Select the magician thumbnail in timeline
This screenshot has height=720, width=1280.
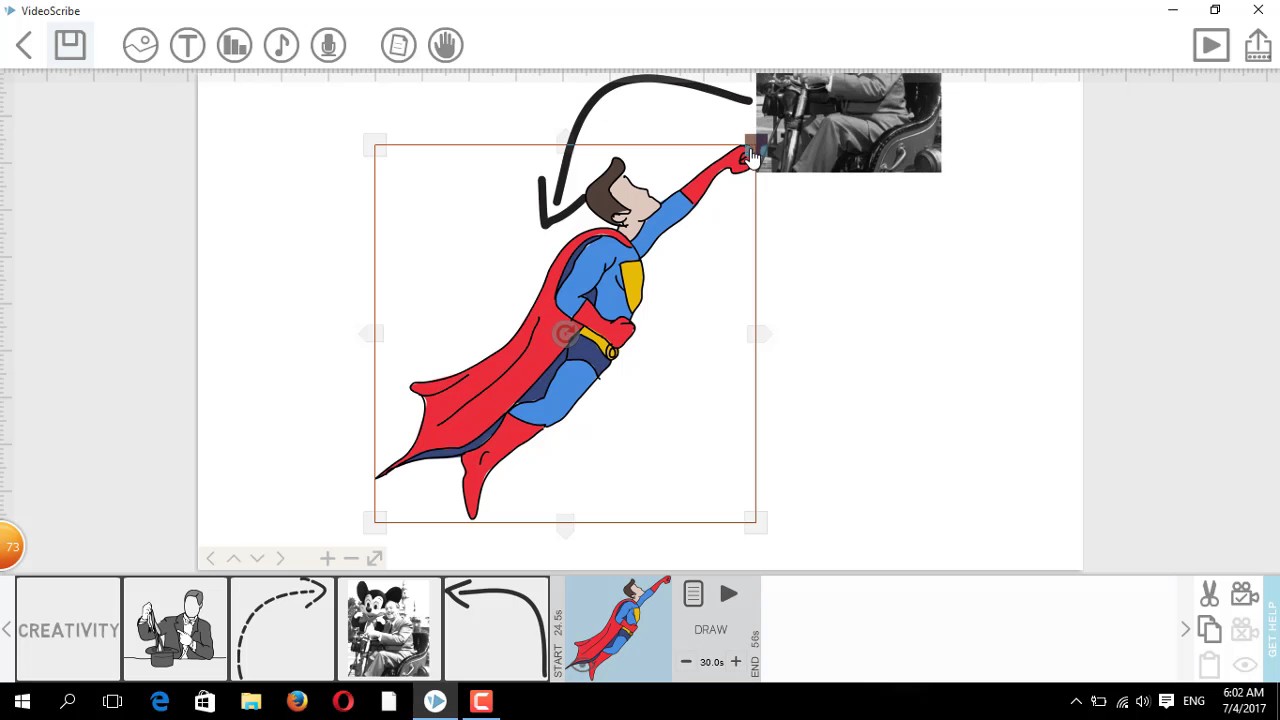click(175, 629)
